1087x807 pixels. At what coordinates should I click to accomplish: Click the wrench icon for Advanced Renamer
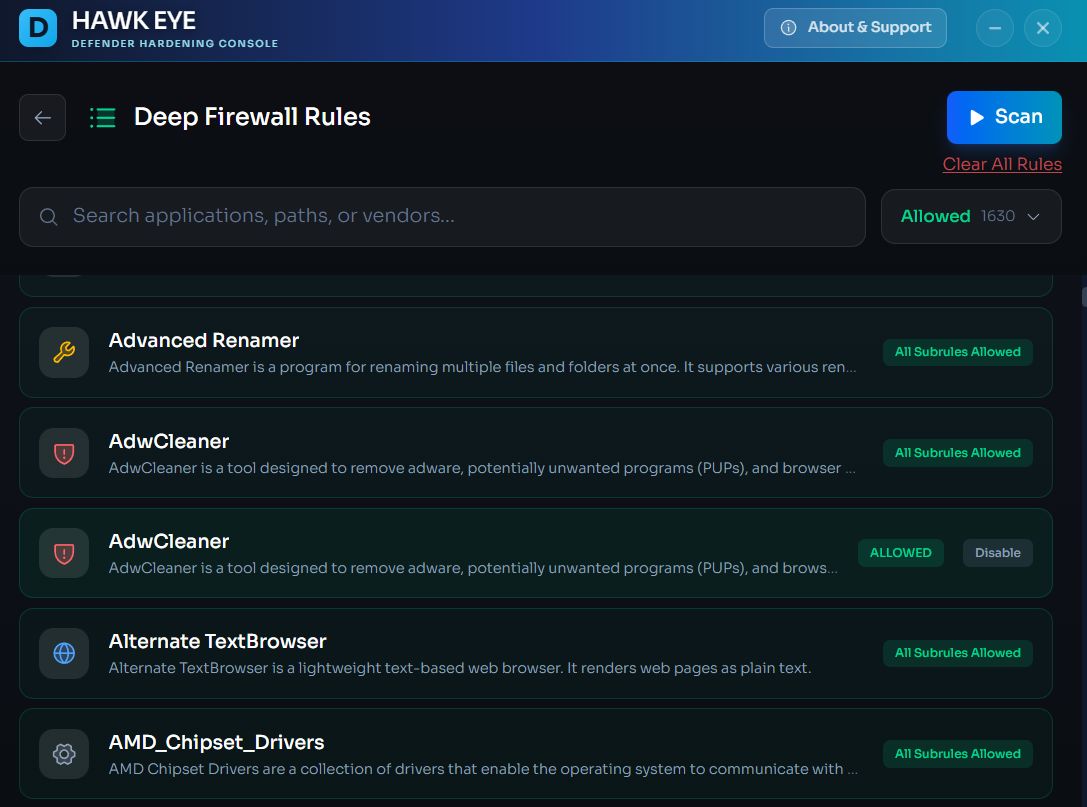[x=64, y=352]
